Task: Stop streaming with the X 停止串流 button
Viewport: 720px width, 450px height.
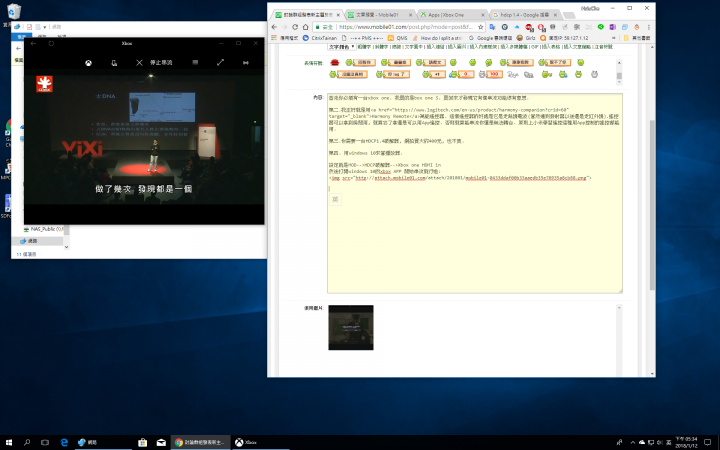Action: [154, 62]
